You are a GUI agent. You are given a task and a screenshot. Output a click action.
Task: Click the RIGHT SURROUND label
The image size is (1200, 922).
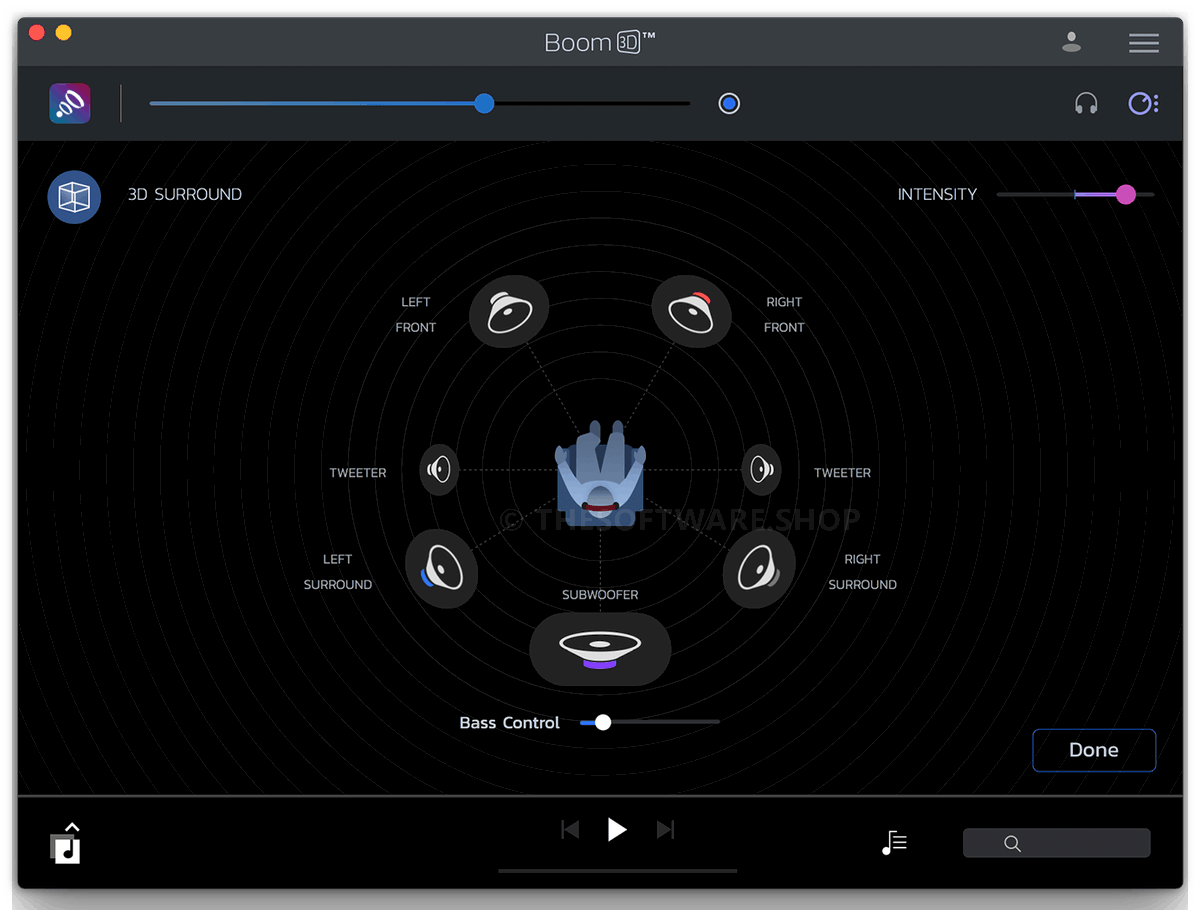click(862, 572)
